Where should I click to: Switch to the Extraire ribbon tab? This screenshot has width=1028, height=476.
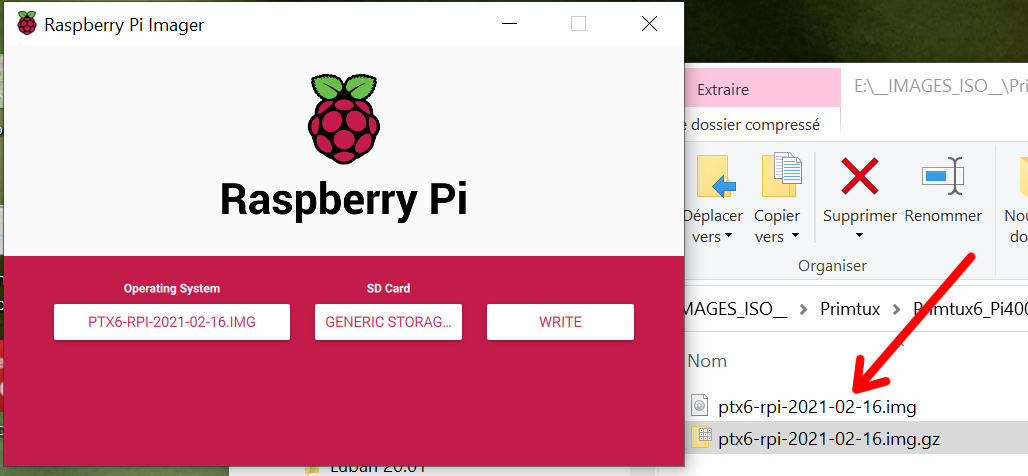pos(723,90)
